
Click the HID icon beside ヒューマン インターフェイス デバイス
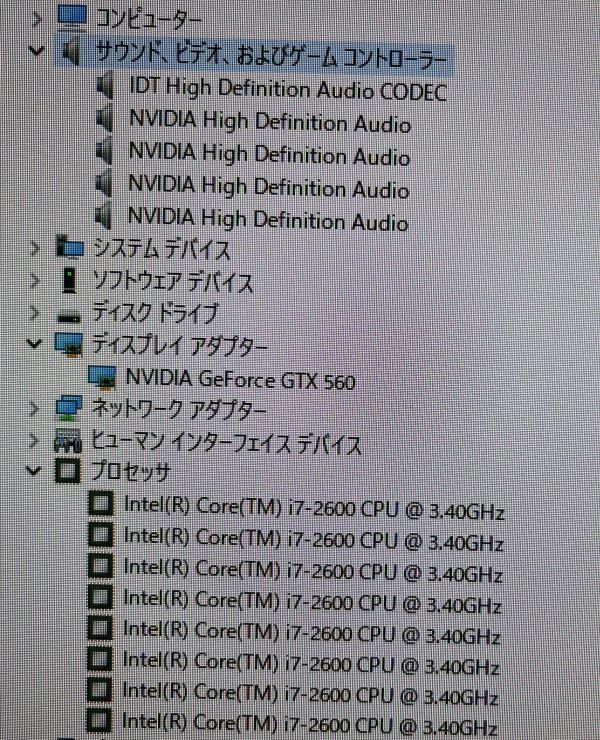[x=68, y=442]
